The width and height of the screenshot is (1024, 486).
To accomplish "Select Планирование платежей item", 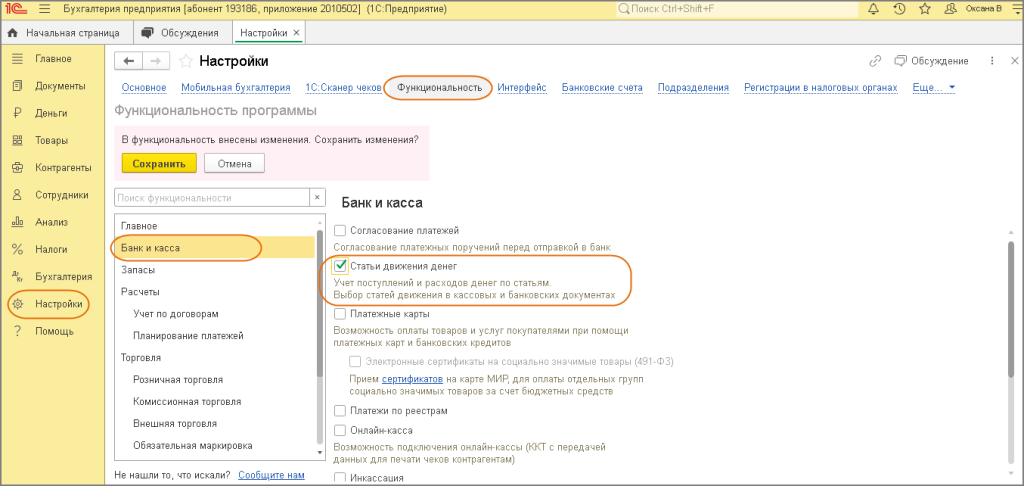I will (x=214, y=336).
